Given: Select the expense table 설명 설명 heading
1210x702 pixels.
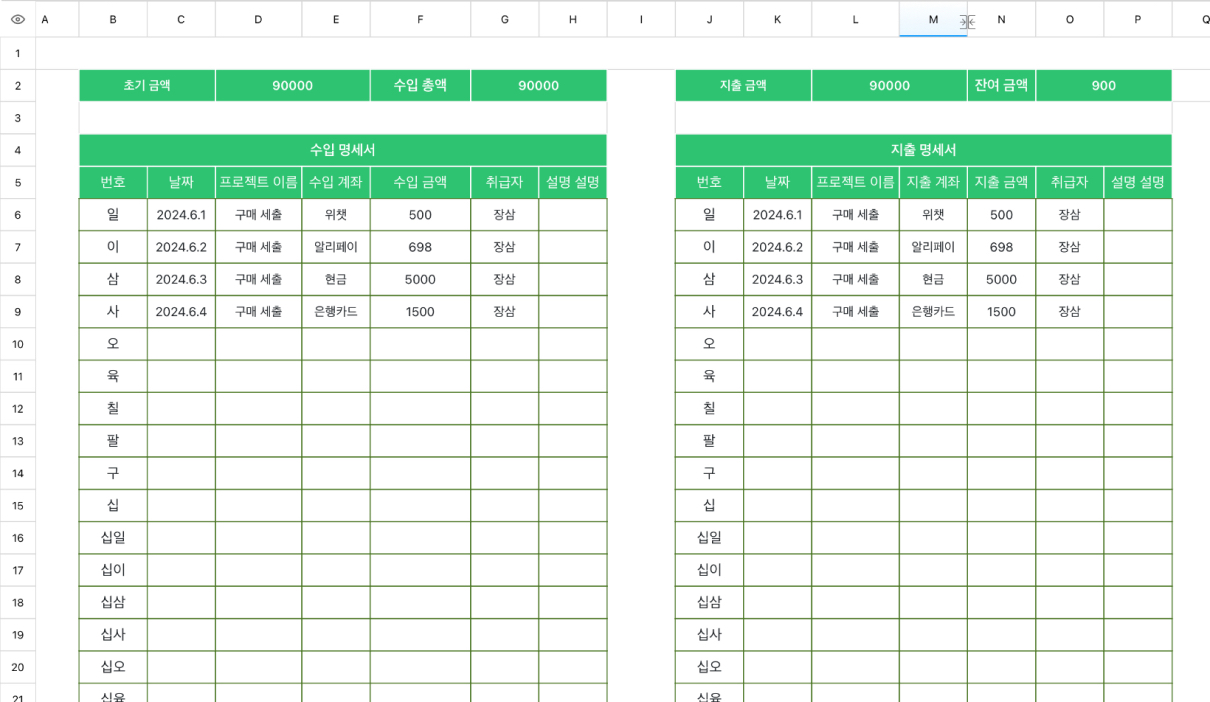Looking at the screenshot, I should pyautogui.click(x=1138, y=183).
